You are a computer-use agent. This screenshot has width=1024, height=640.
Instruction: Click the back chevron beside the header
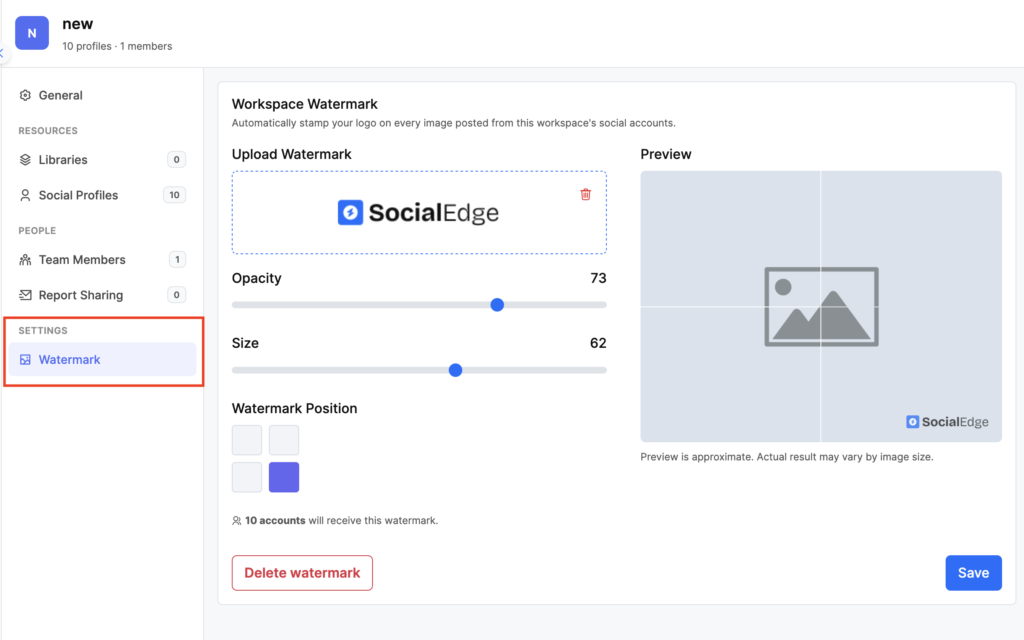[2, 54]
